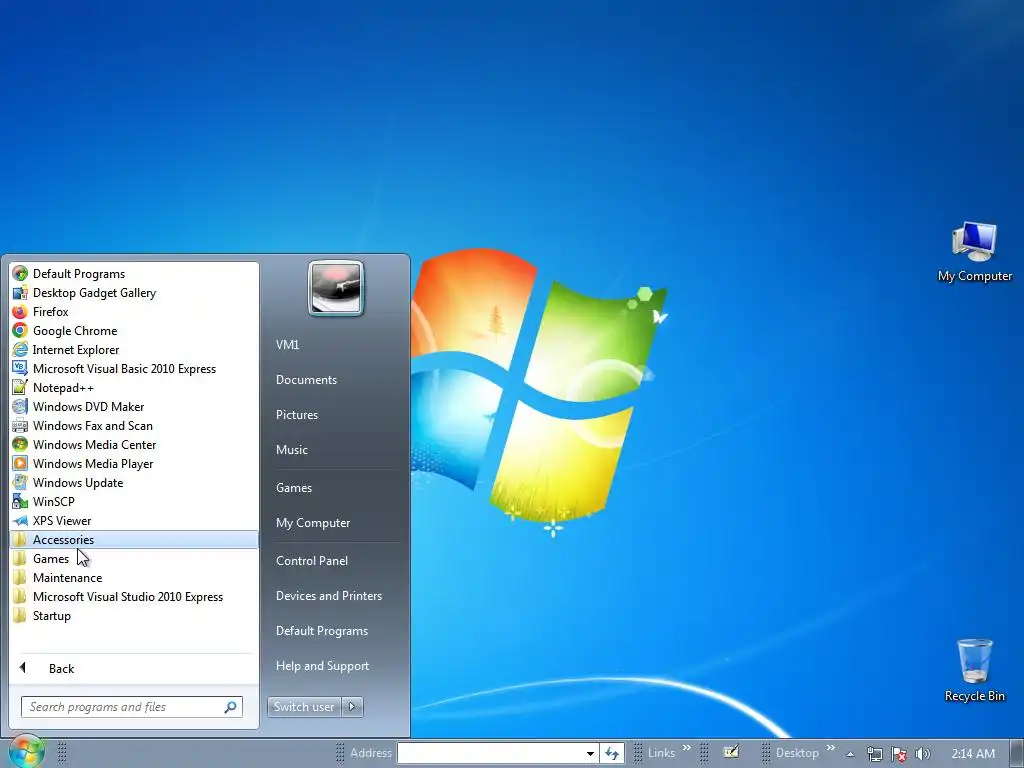This screenshot has width=1024, height=768.
Task: Click the search magnifier icon
Action: tap(231, 707)
